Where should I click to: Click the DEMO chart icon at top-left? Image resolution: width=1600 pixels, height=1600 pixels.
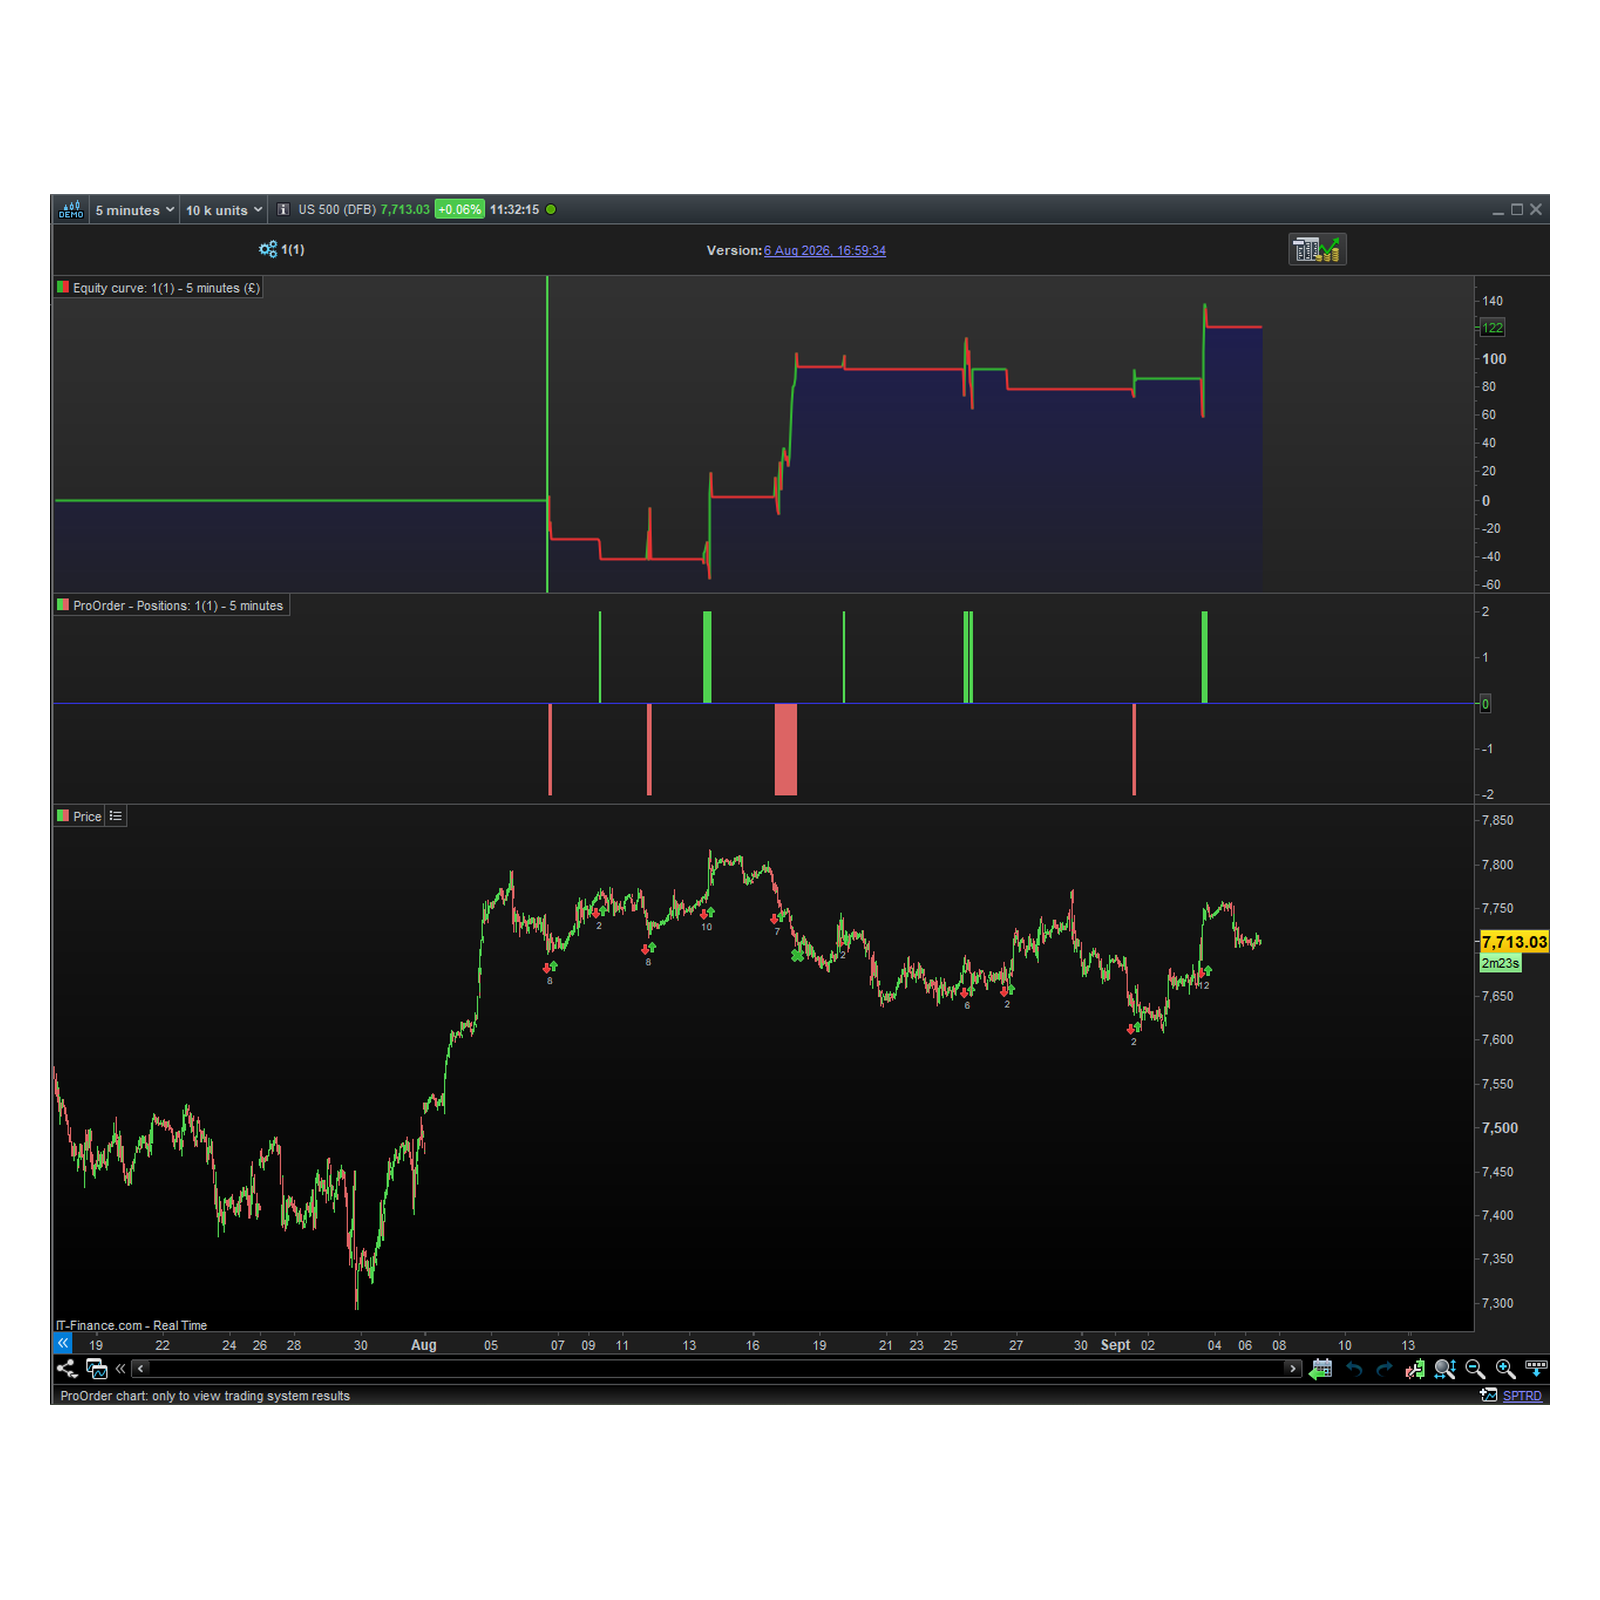(x=71, y=210)
